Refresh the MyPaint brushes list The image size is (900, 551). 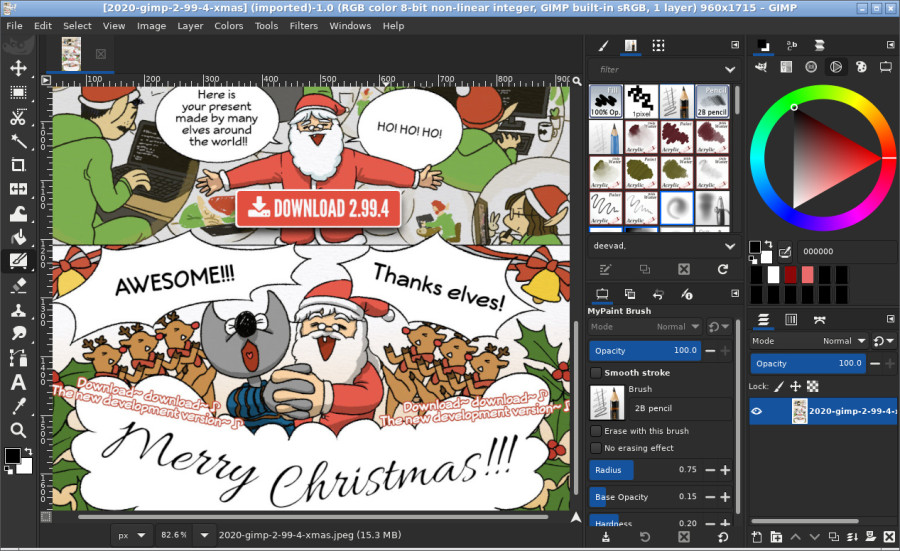pyautogui.click(x=723, y=269)
